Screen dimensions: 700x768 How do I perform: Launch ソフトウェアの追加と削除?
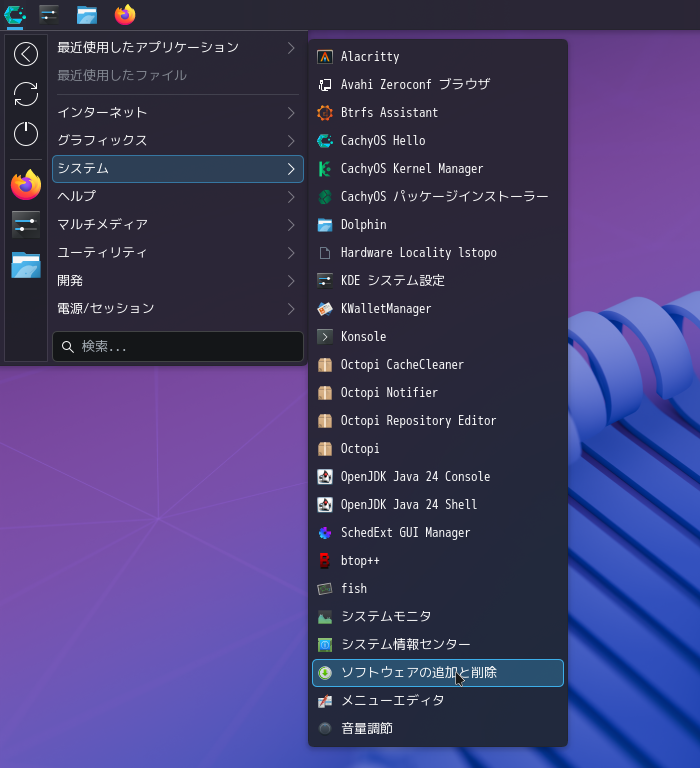click(x=438, y=673)
